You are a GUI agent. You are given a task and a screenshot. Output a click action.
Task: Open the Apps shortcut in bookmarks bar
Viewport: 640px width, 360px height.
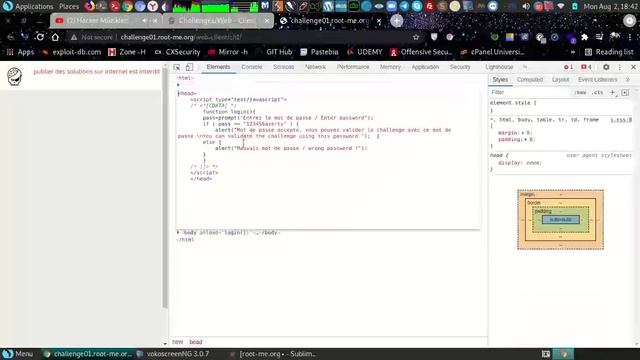pos(20,52)
